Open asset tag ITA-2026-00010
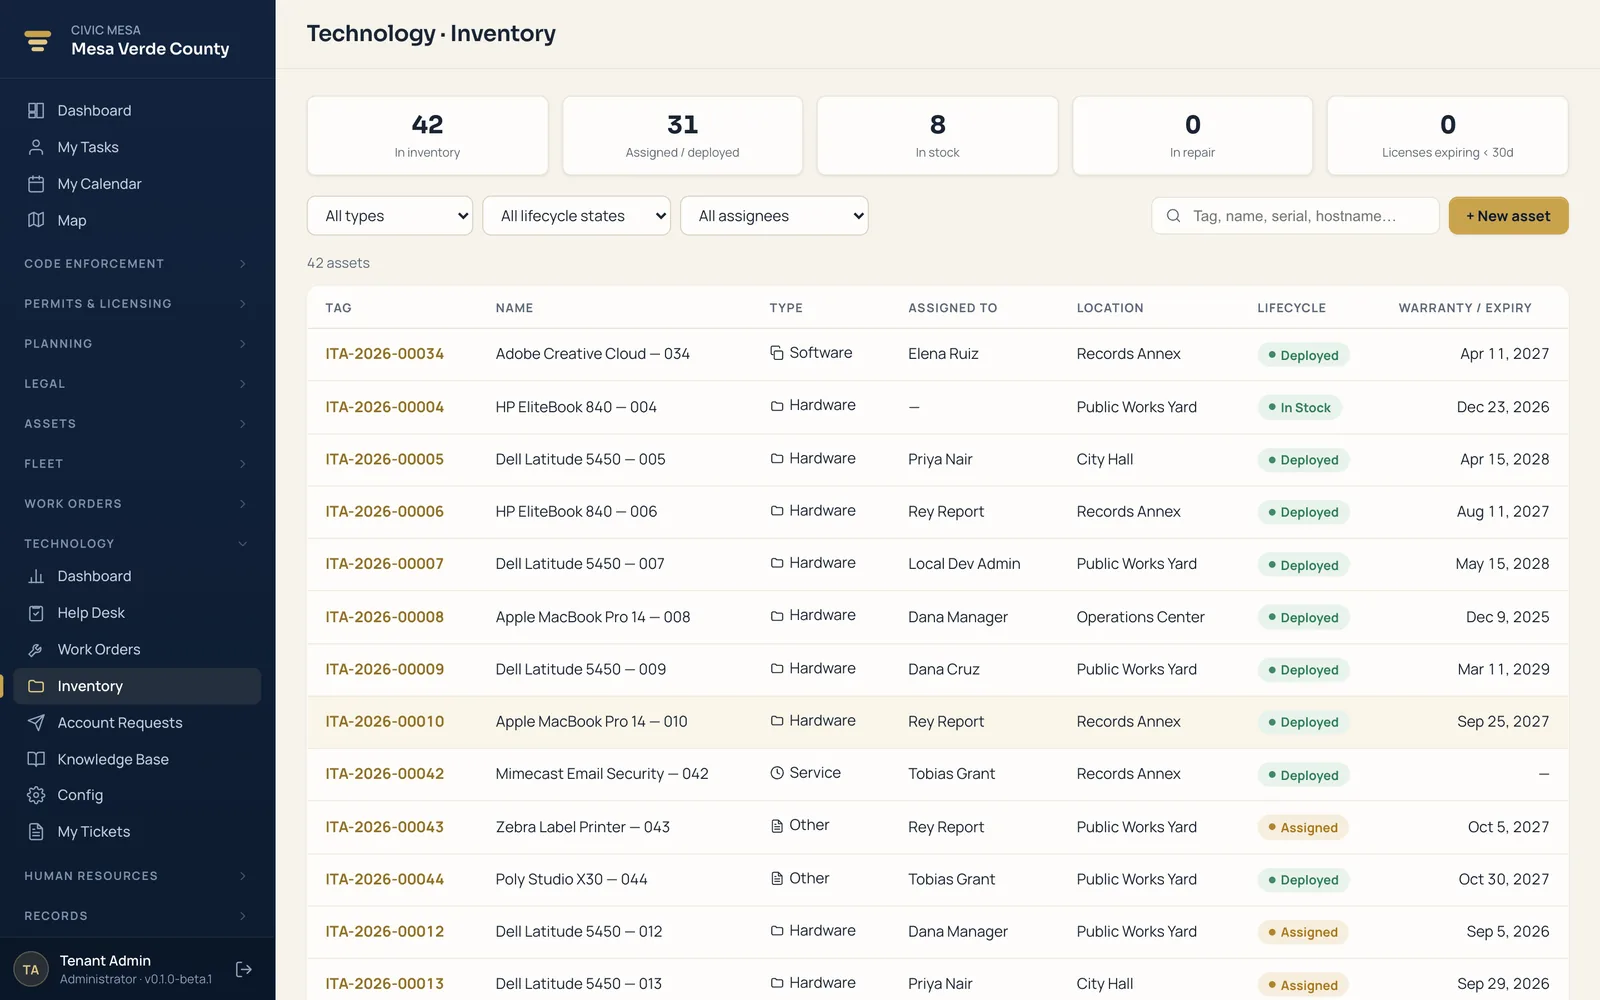Image resolution: width=1600 pixels, height=1000 pixels. click(384, 722)
